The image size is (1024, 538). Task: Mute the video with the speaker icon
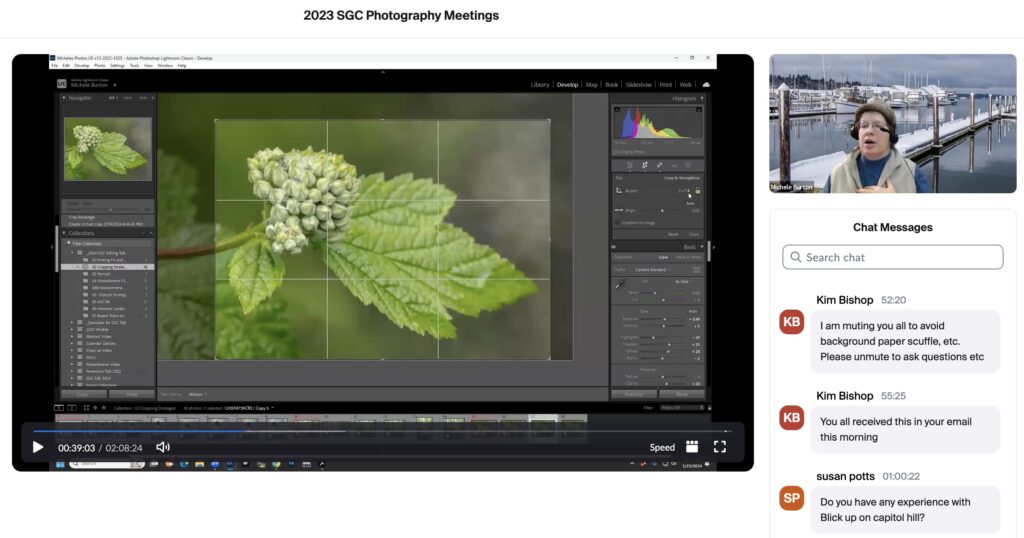[163, 447]
